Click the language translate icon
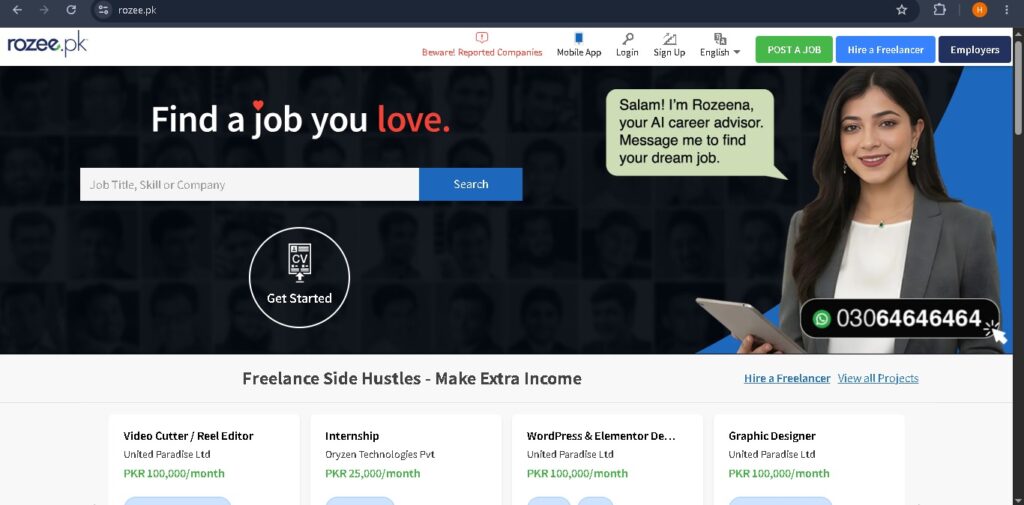Viewport: 1024px width, 505px height. (x=720, y=39)
